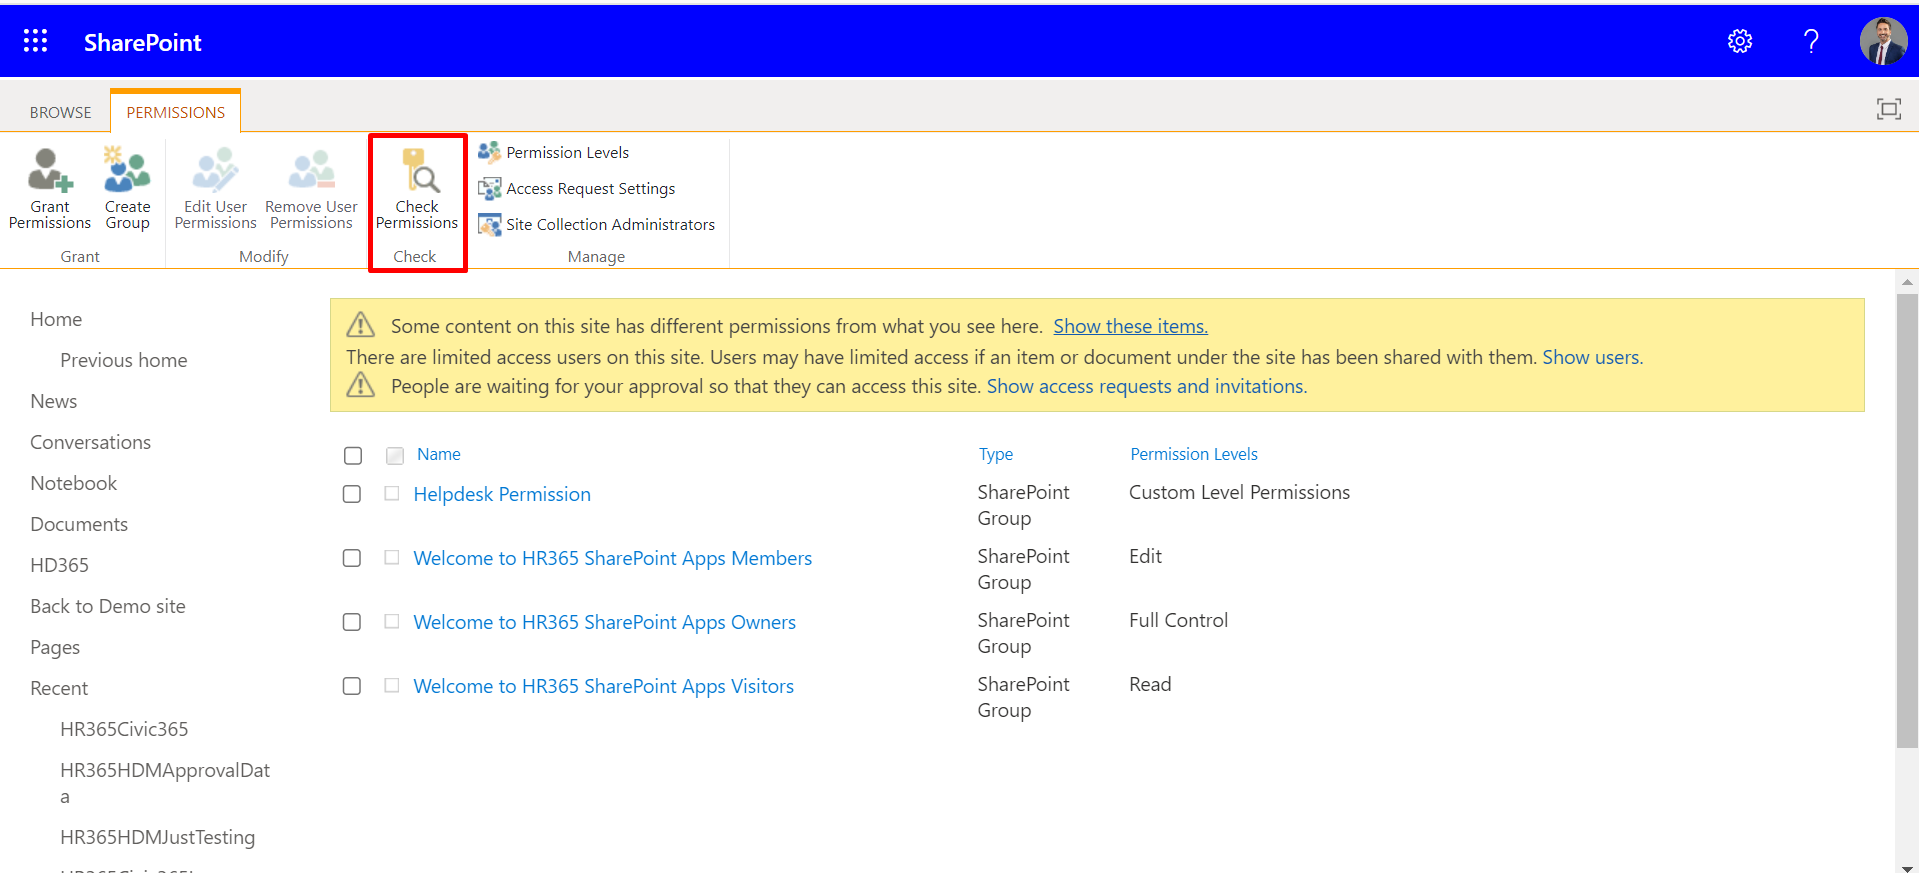Click the Site Collection Administrators icon
The height and width of the screenshot is (873, 1919).
pos(489,224)
